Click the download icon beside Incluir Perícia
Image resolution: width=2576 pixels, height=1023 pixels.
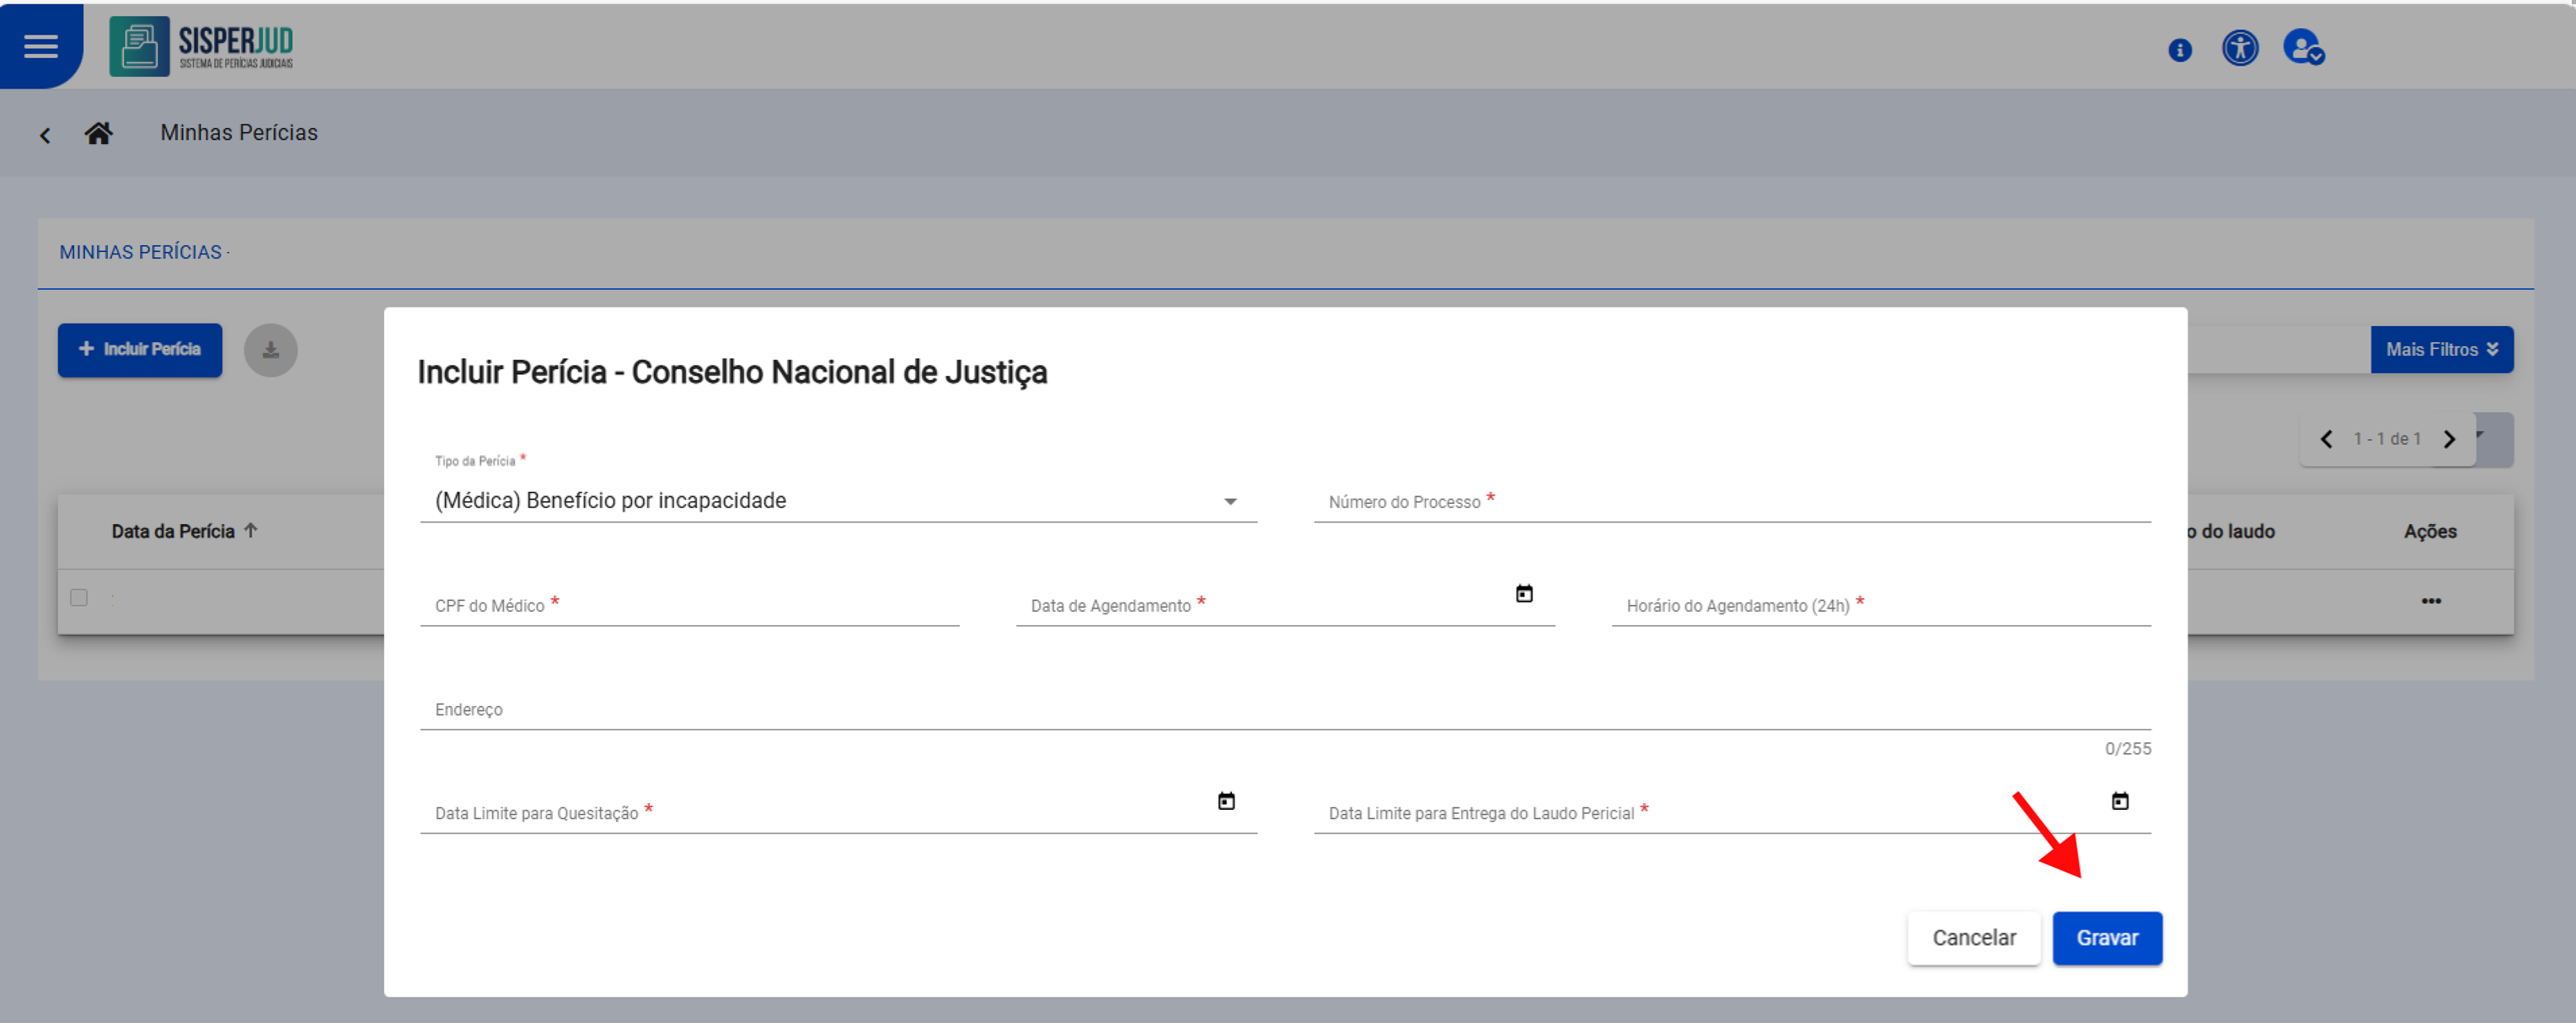pyautogui.click(x=270, y=350)
